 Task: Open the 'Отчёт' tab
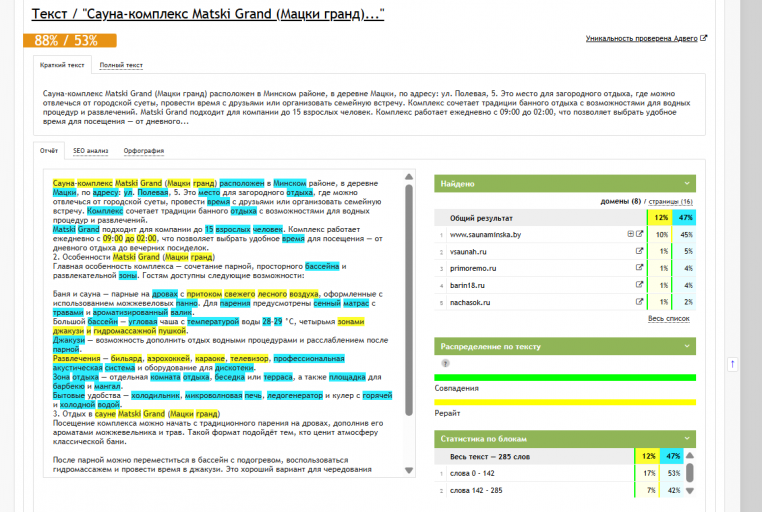49,151
